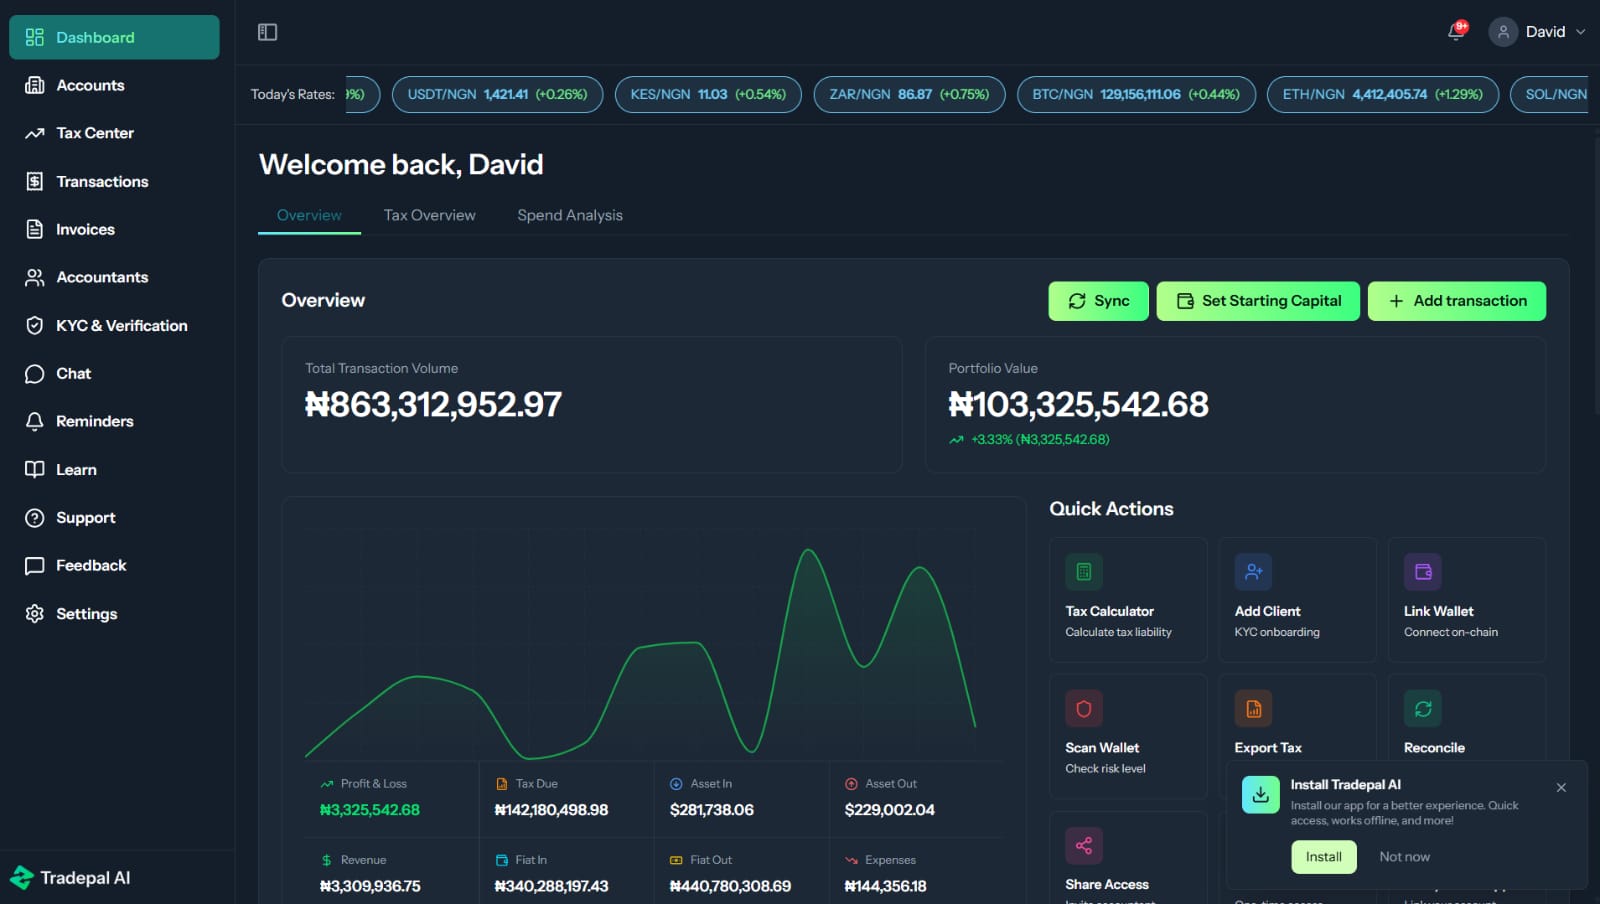
Task: Install the Tradepal AI app
Action: [1323, 857]
